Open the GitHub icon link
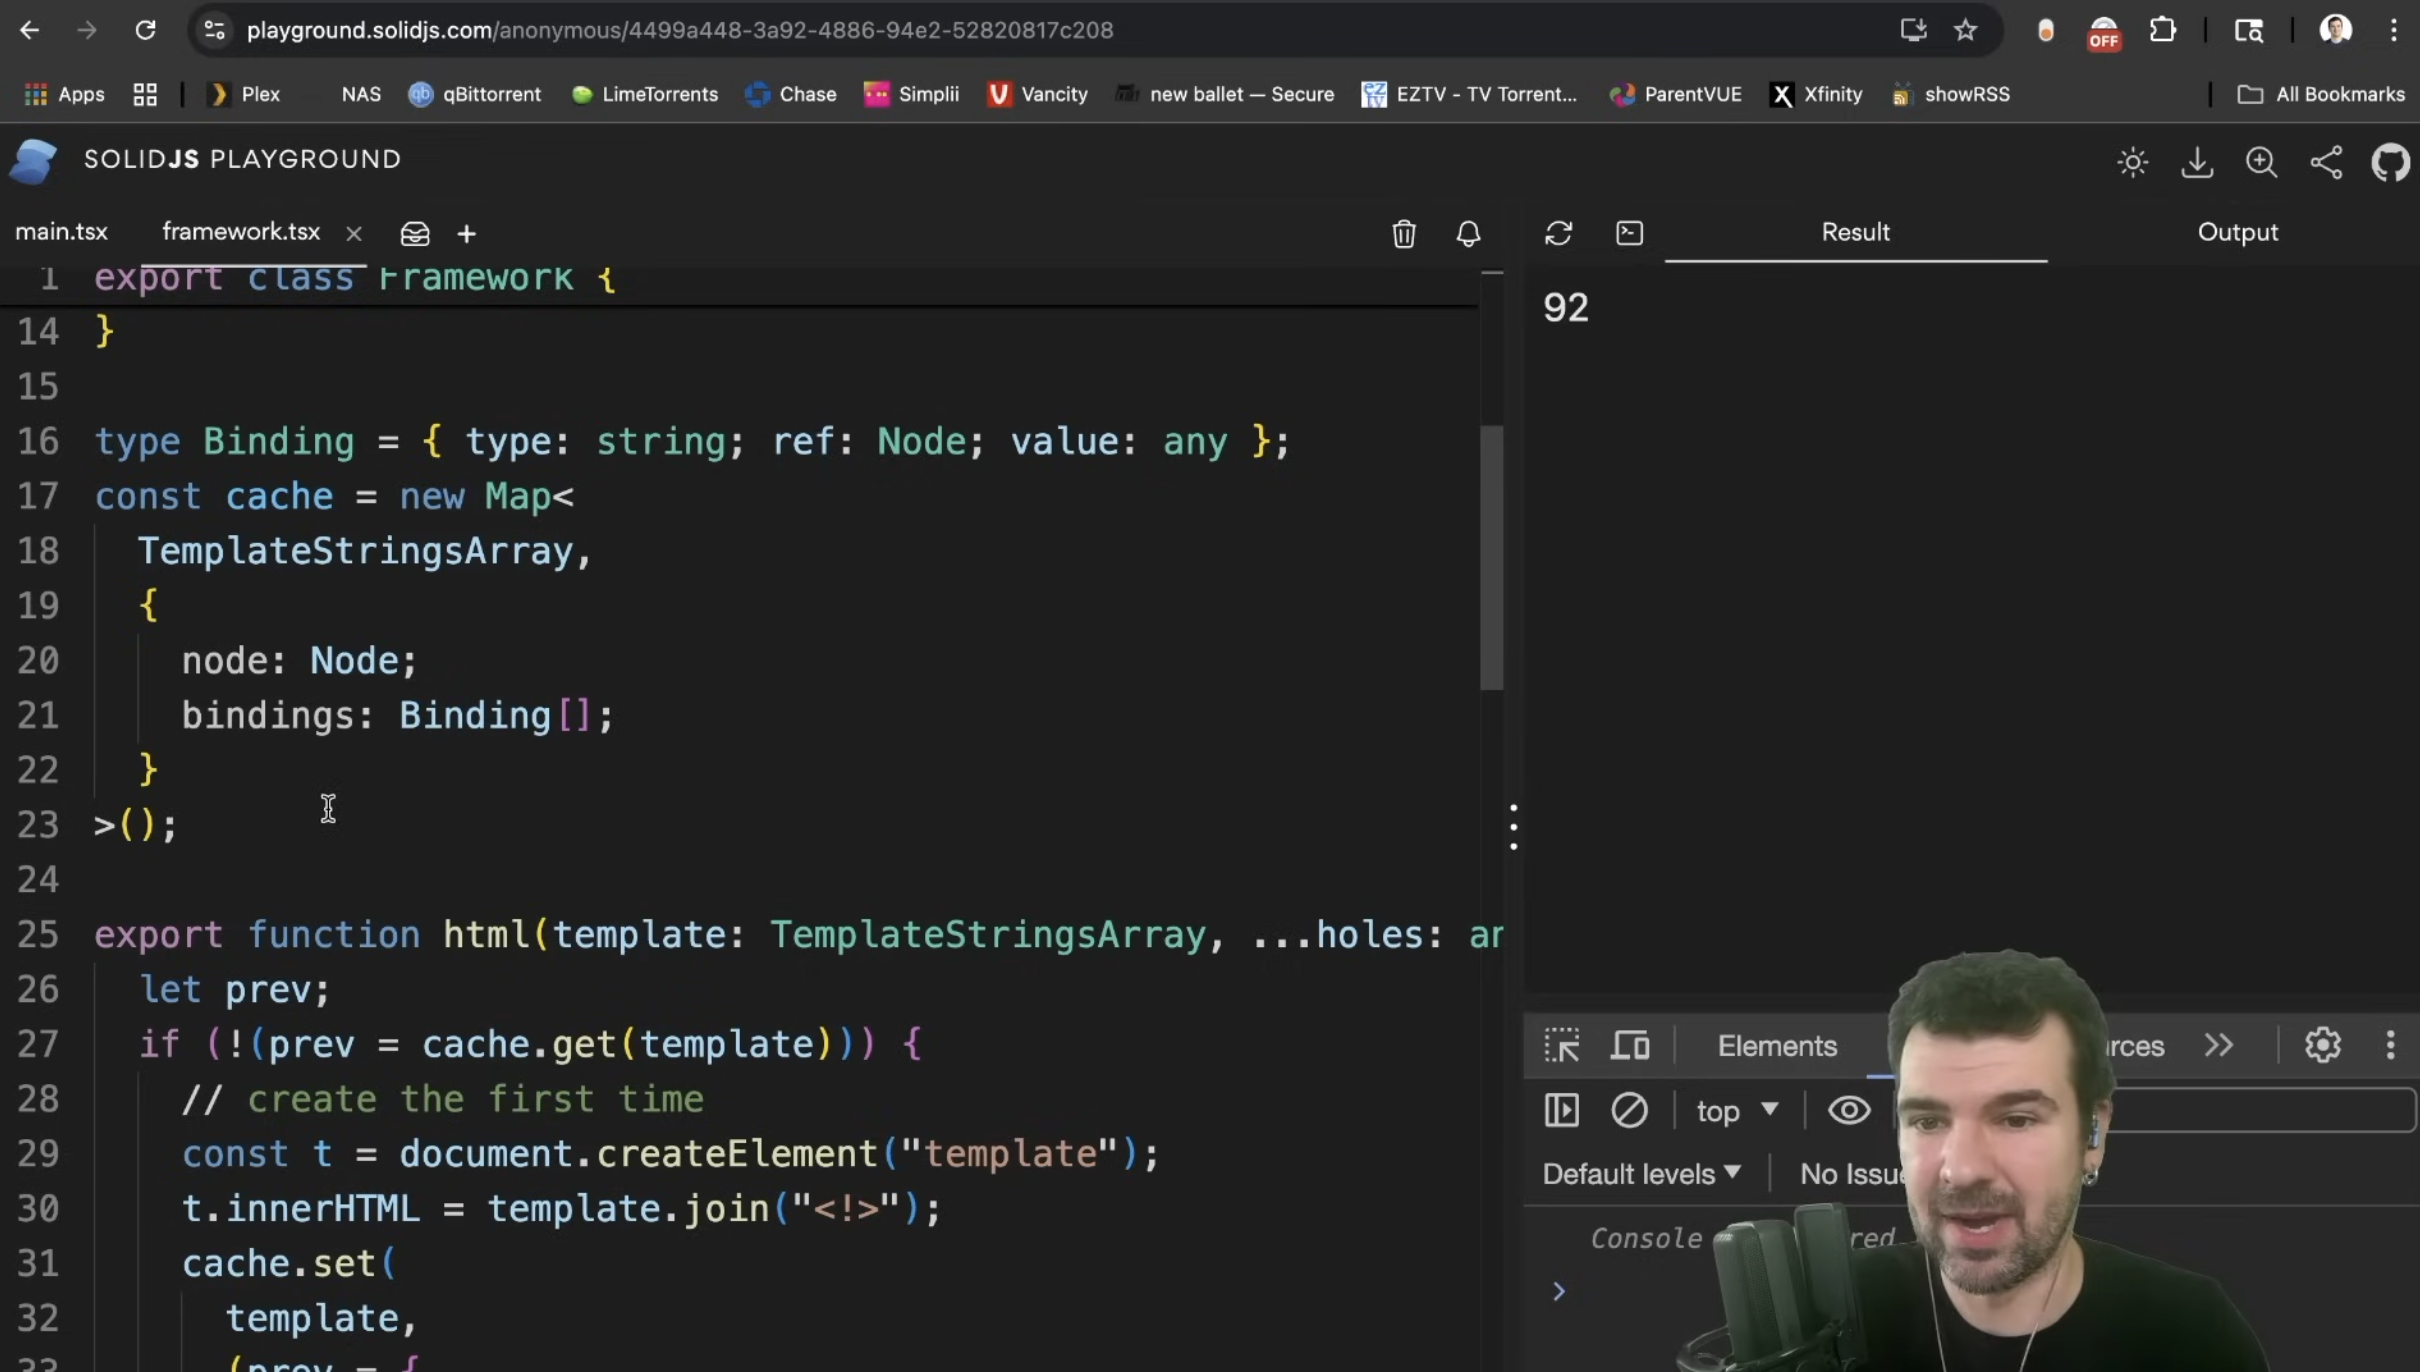 [2390, 162]
